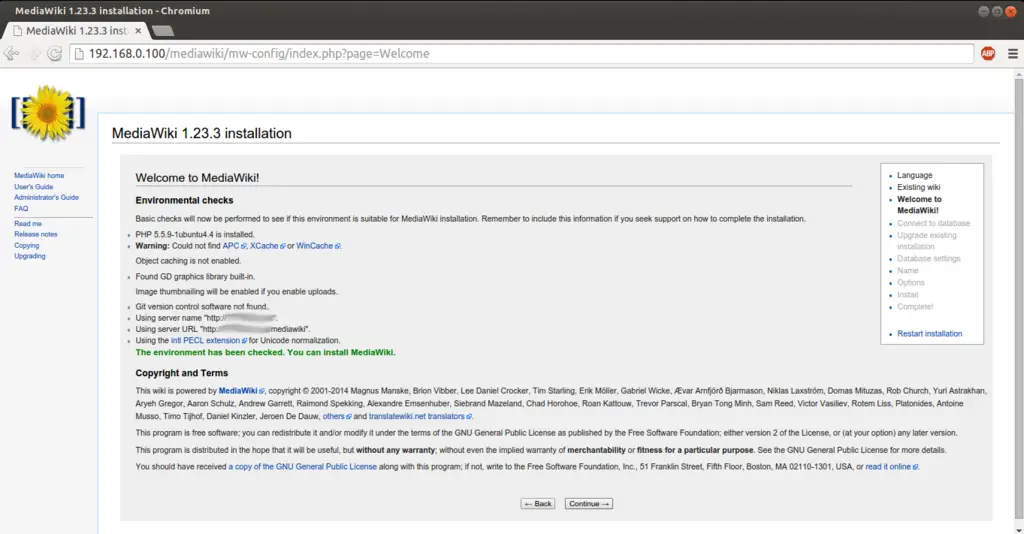1024x534 pixels.
Task: Click the 'Name' step in progress list
Action: pyautogui.click(x=908, y=271)
